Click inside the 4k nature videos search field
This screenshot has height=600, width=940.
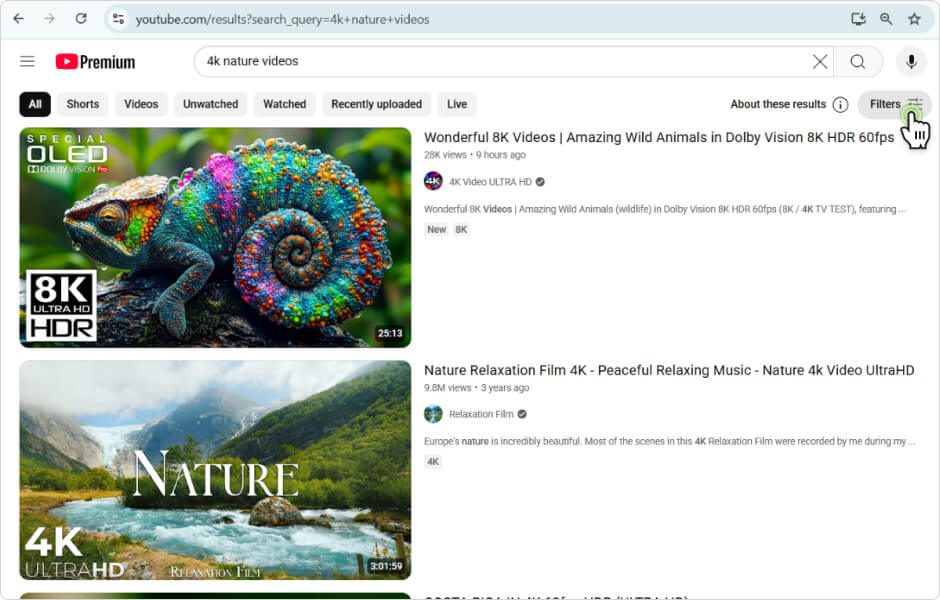click(500, 62)
